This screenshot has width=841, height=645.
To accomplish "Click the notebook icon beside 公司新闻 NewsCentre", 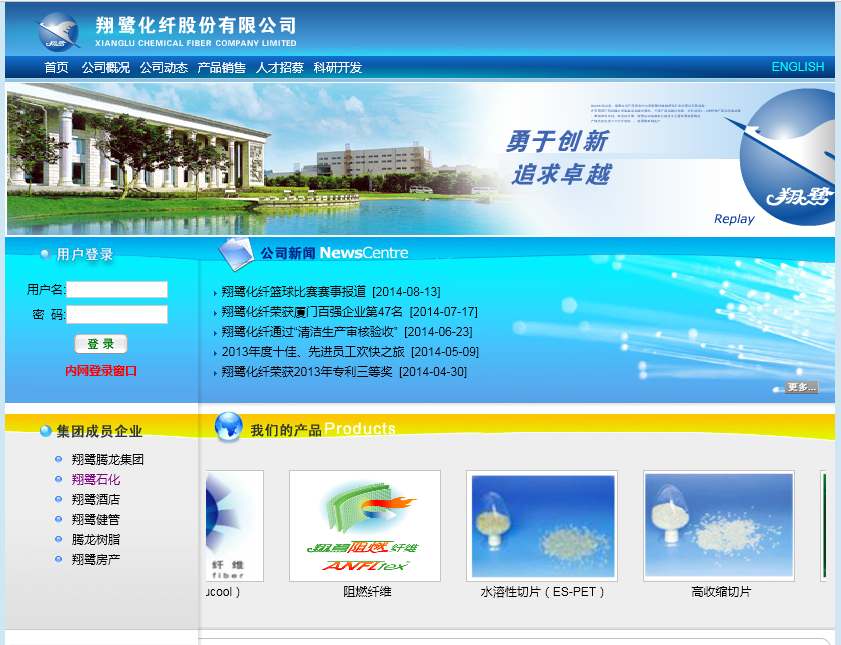I will 236,253.
